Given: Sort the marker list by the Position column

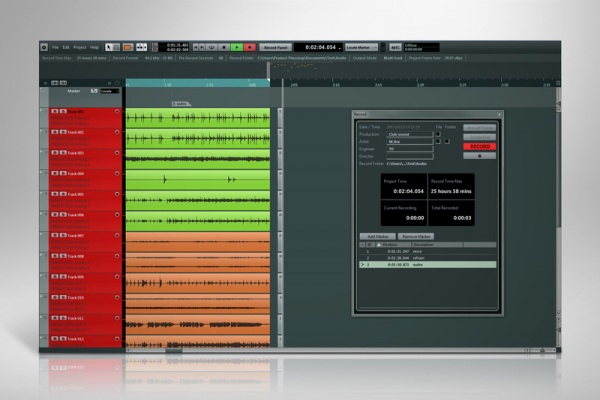Looking at the screenshot, I should point(393,245).
